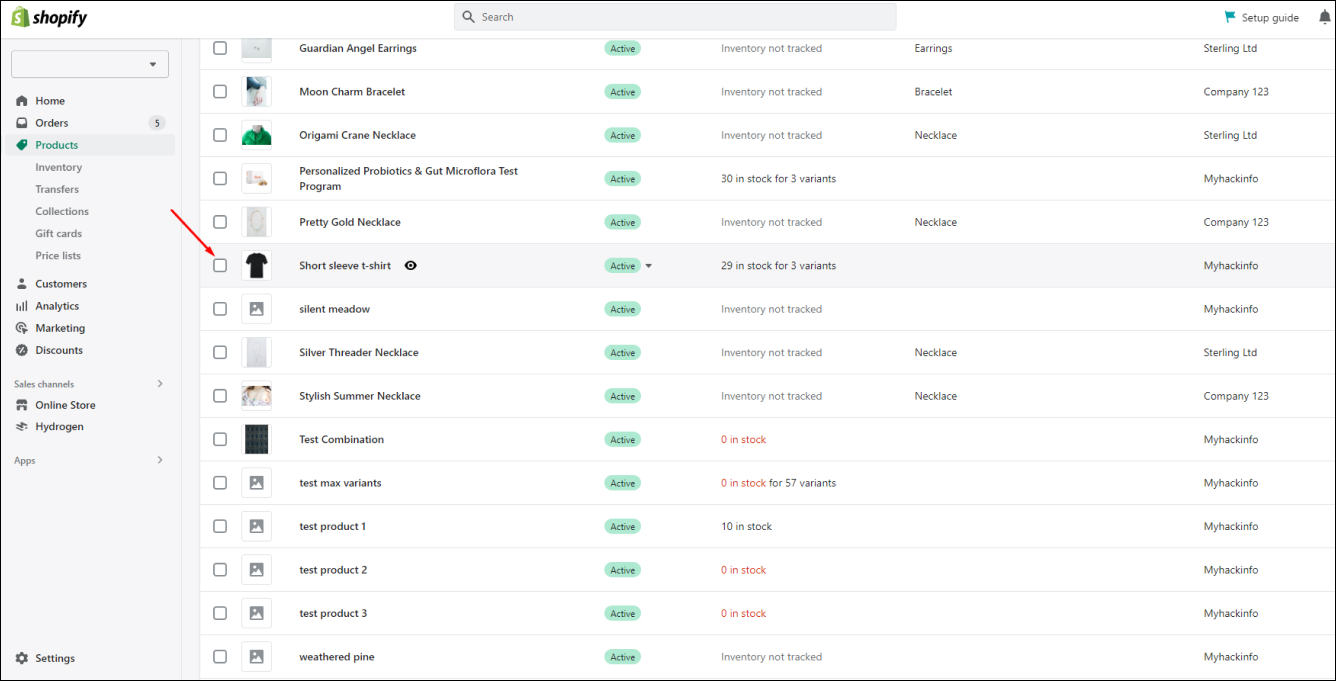Viewport: 1336px width, 681px height.
Task: Click '30 in stock for 3 variants'
Action: (778, 178)
